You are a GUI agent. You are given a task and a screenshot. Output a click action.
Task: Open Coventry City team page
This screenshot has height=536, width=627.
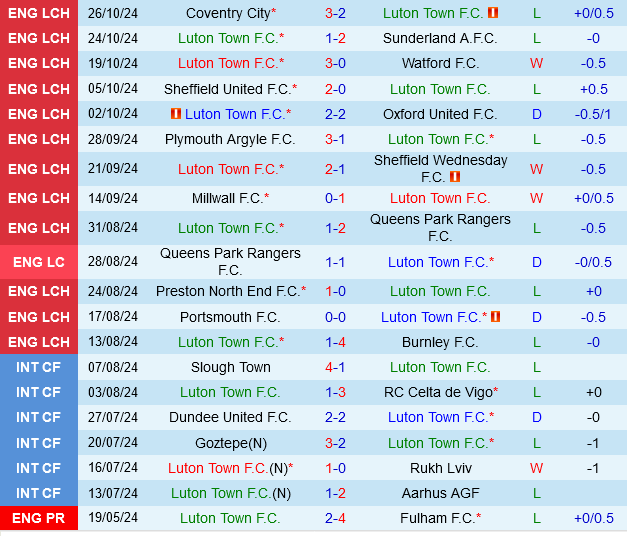[228, 13]
